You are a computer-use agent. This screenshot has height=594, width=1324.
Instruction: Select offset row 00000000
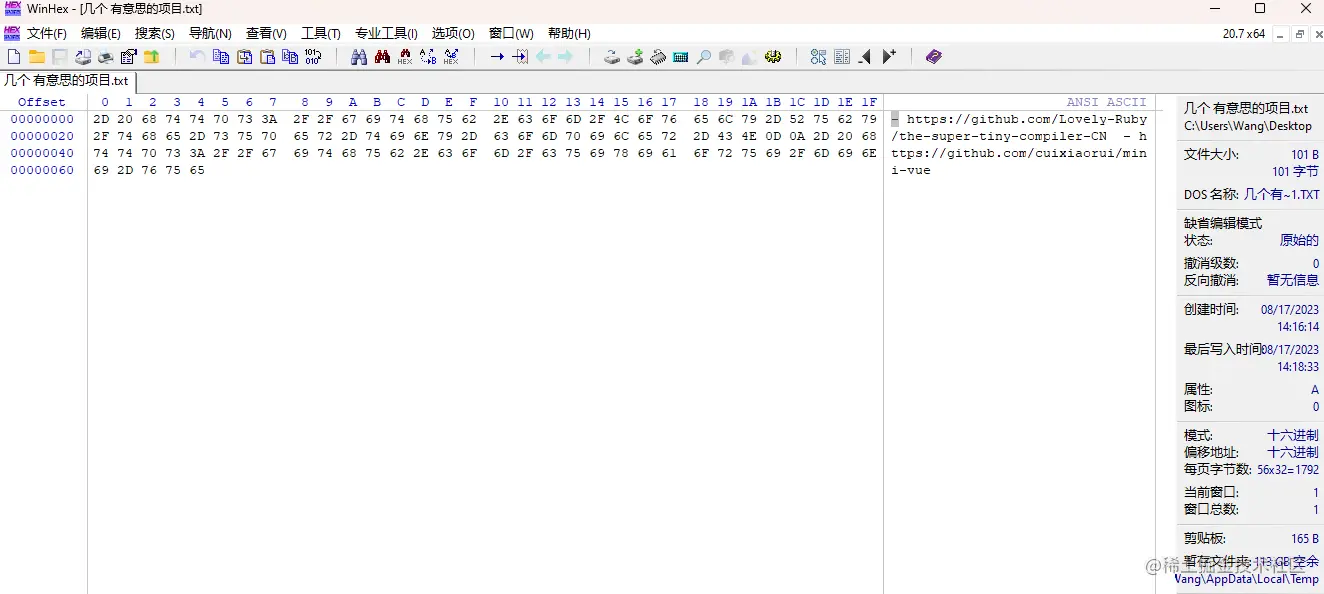(42, 119)
